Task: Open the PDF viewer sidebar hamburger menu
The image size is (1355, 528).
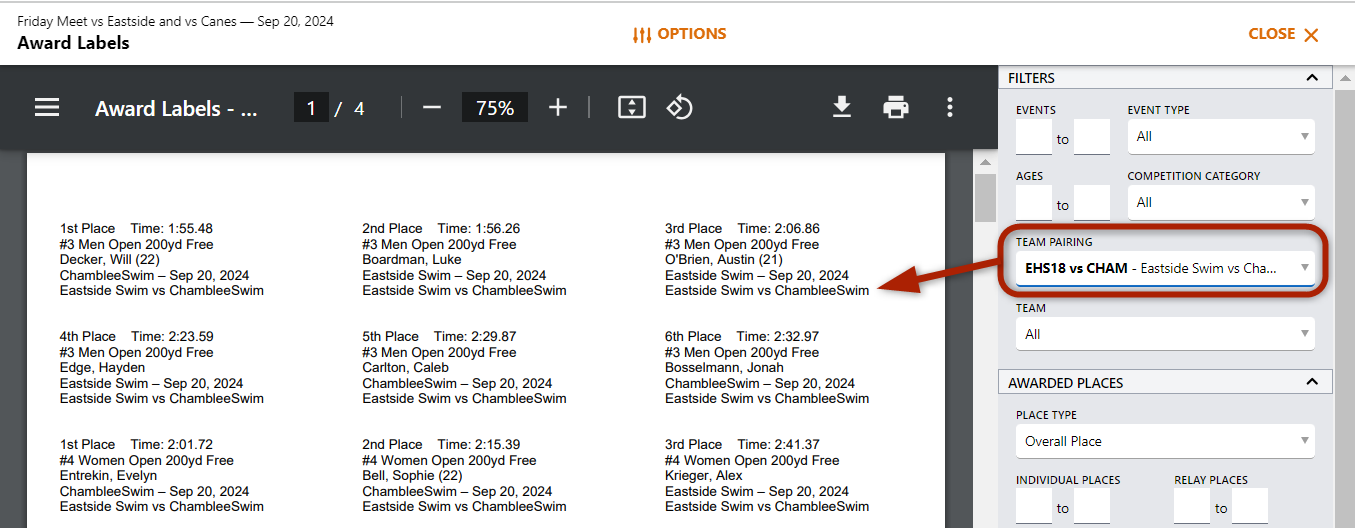Action: coord(47,108)
